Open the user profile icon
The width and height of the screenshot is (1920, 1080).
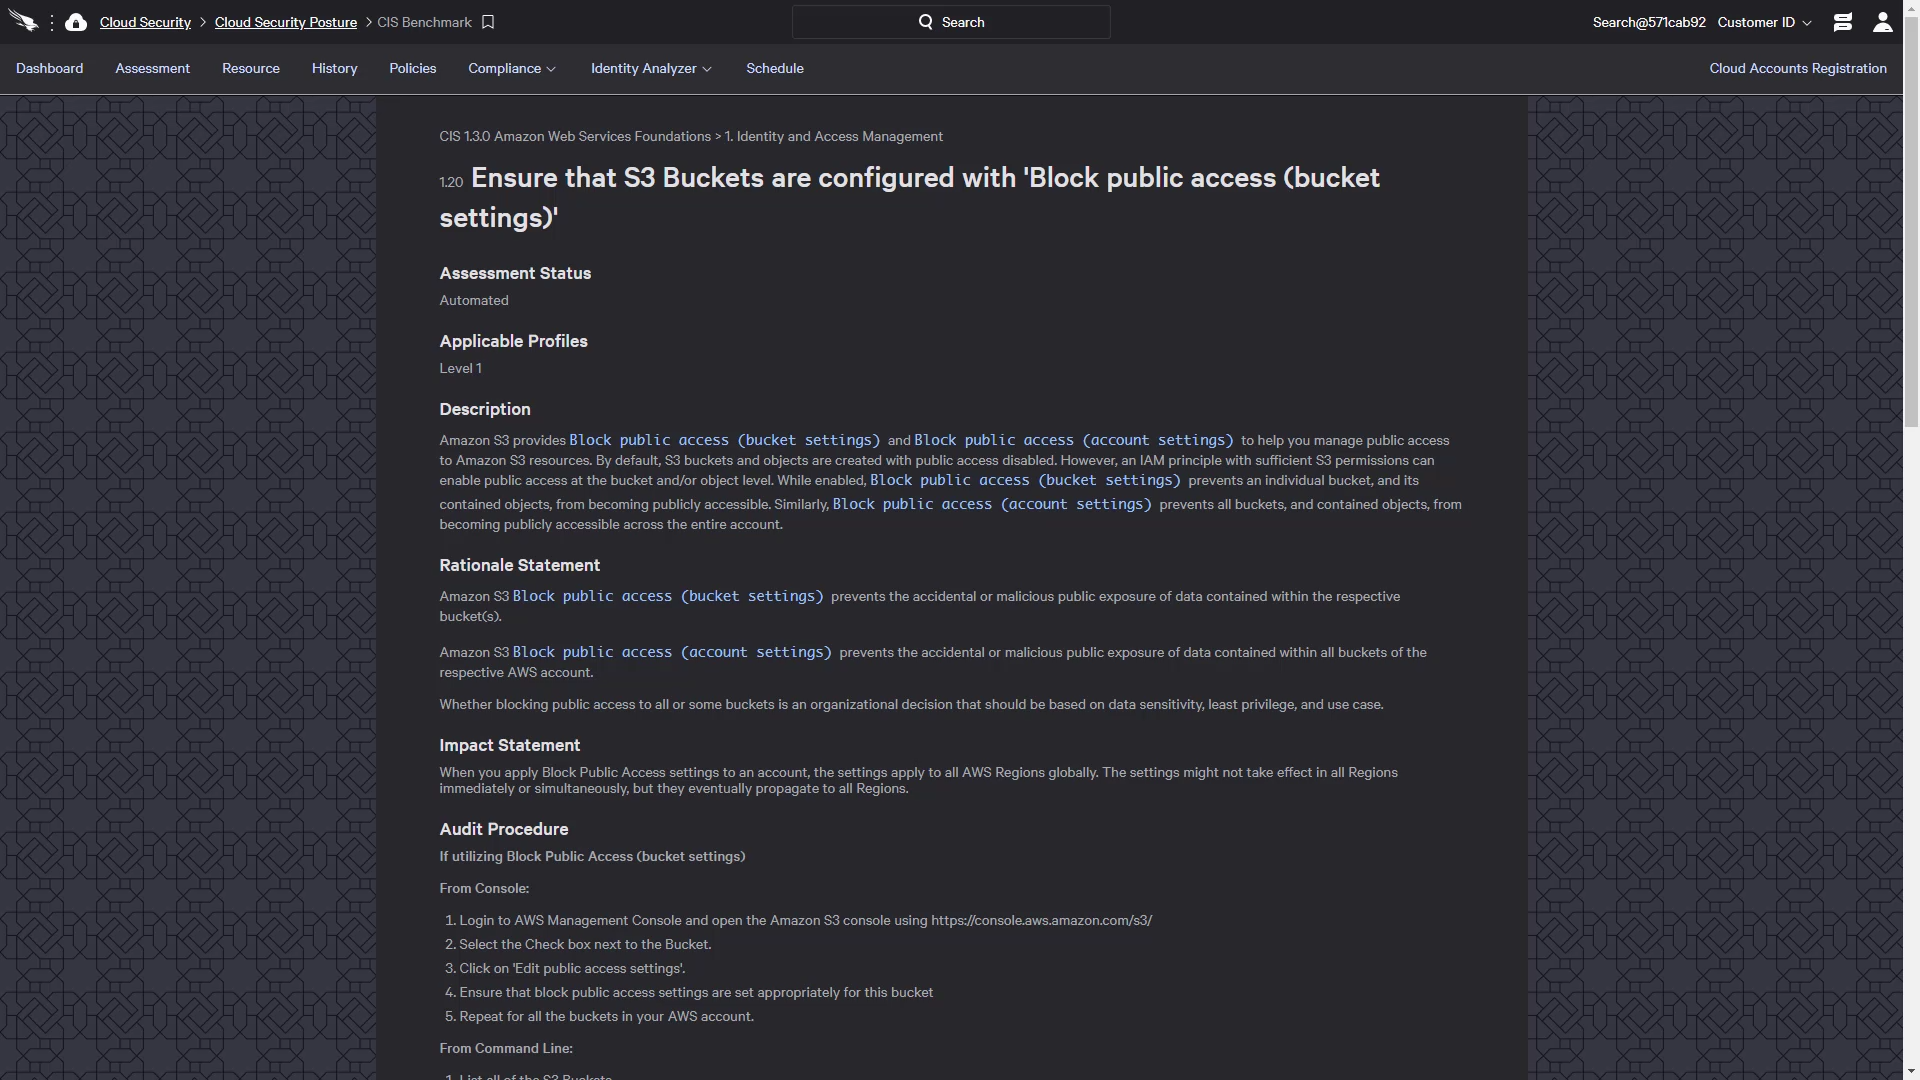[1883, 22]
